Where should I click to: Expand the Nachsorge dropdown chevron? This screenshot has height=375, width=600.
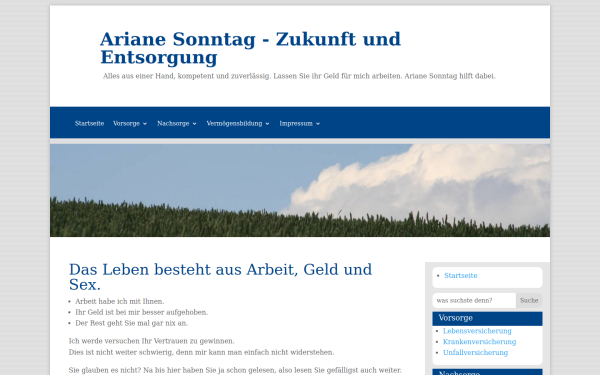click(194, 124)
